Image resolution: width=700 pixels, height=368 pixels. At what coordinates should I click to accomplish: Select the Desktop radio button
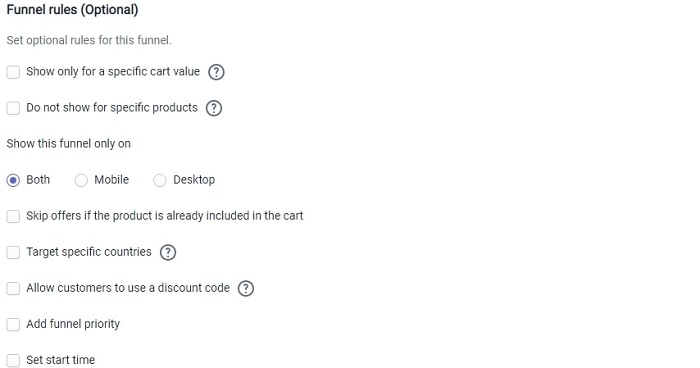point(159,180)
